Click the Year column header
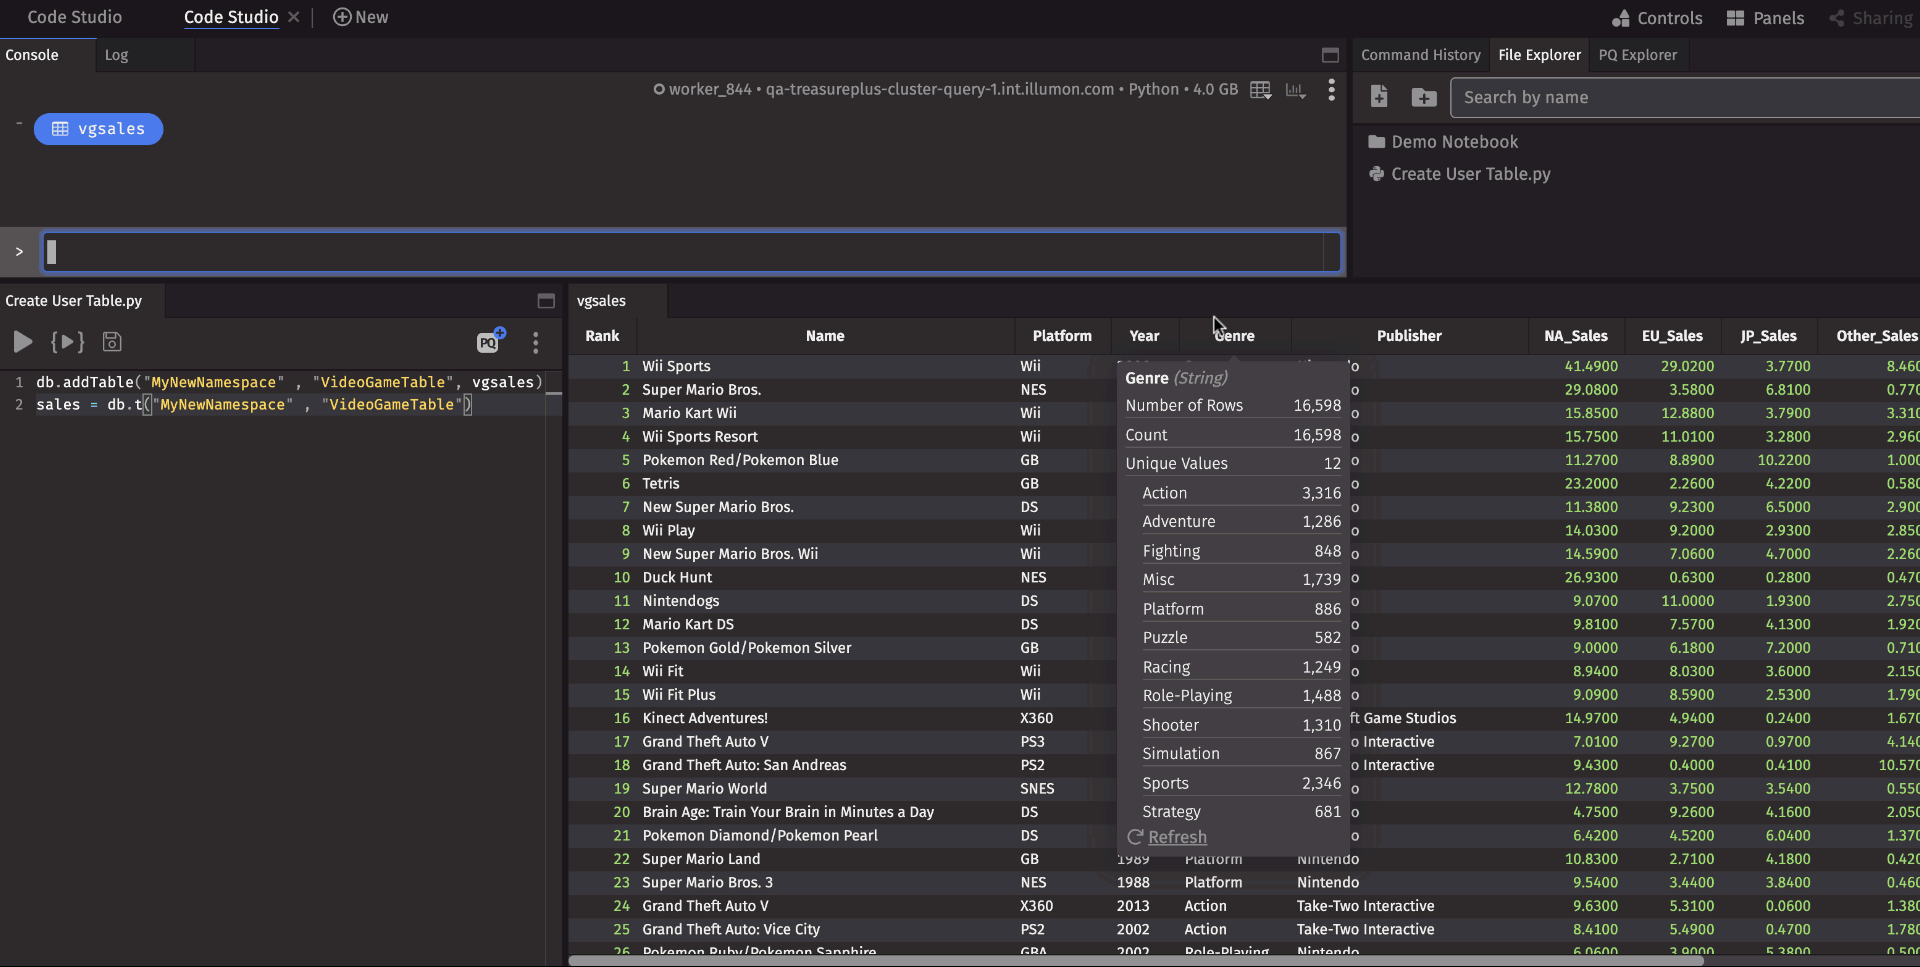 pos(1144,336)
